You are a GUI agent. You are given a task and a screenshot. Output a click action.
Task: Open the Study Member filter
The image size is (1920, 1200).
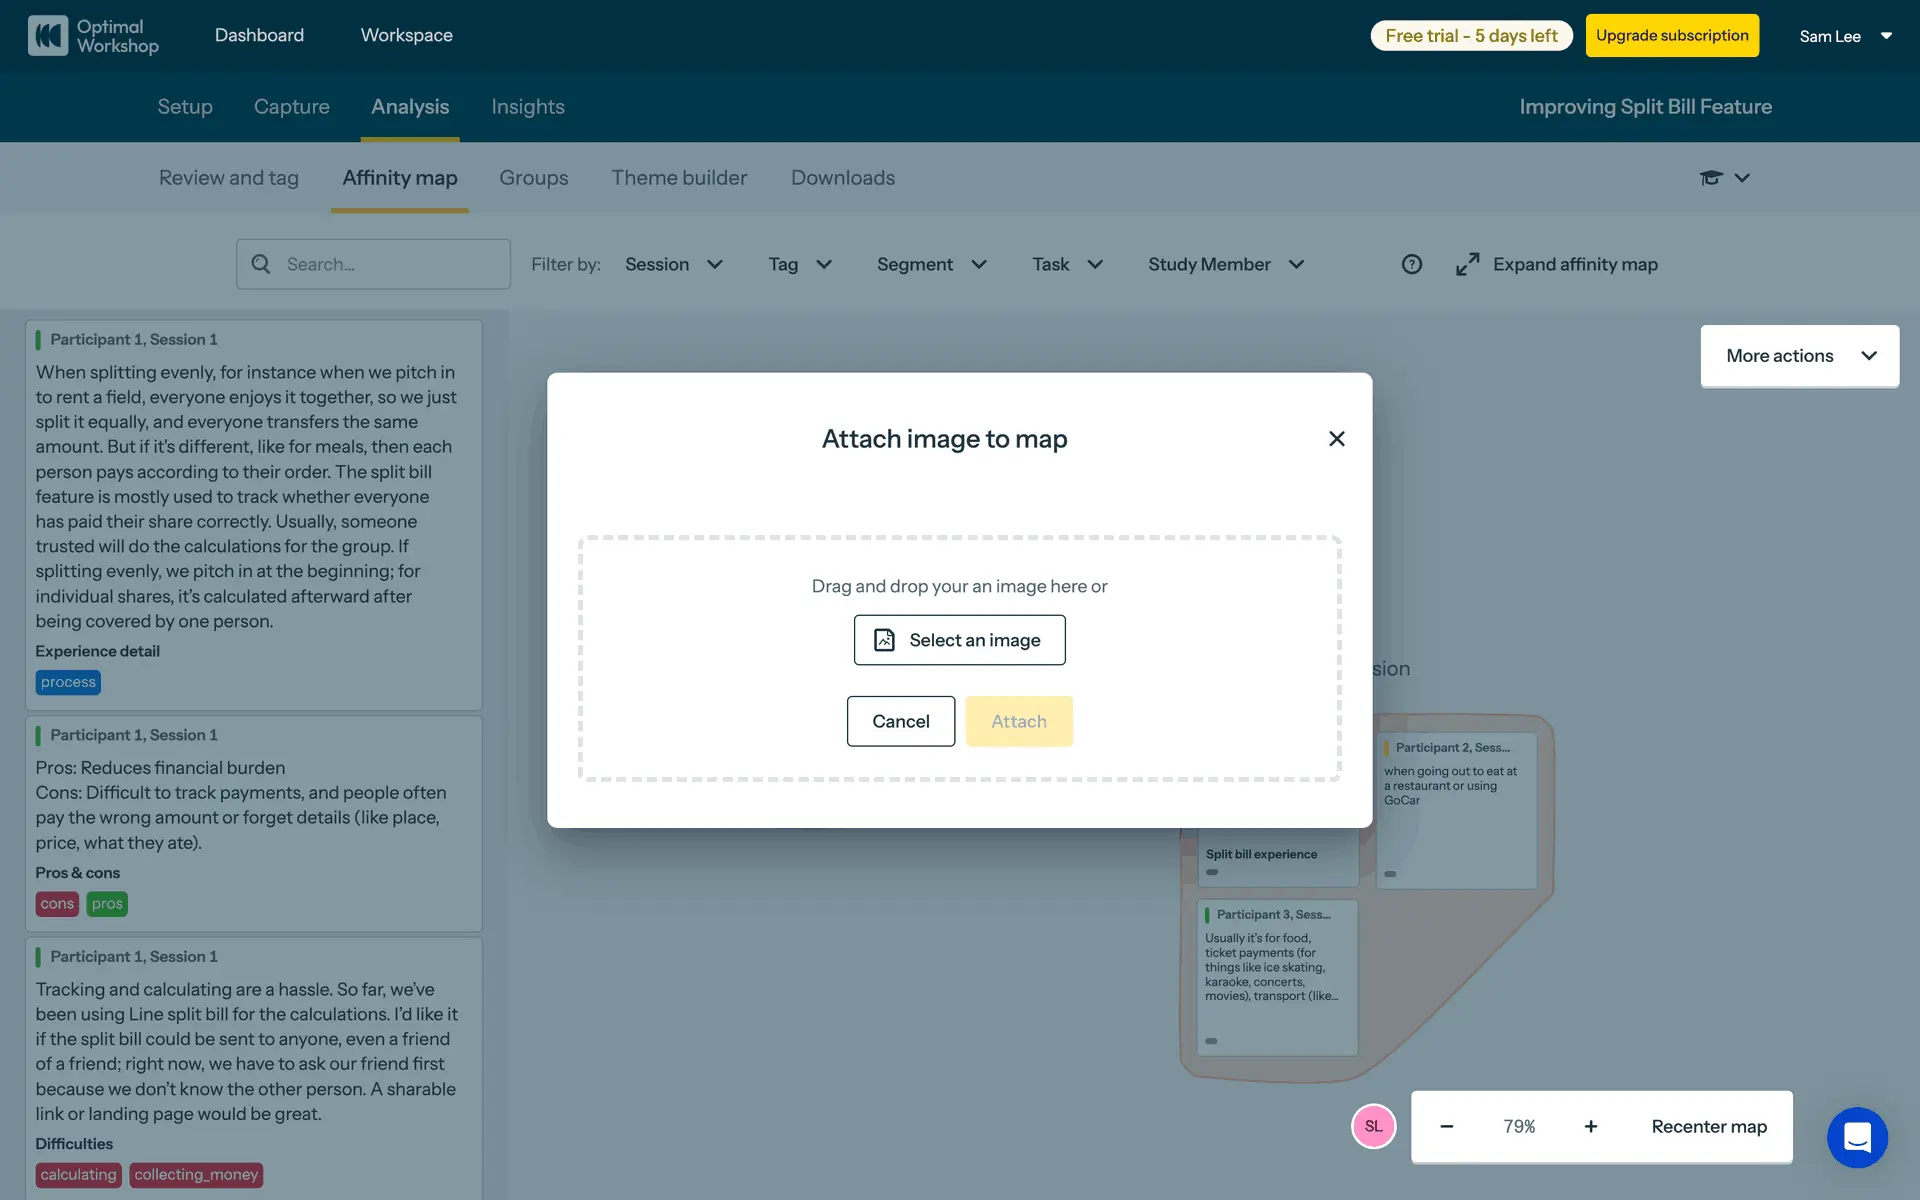1225,264
